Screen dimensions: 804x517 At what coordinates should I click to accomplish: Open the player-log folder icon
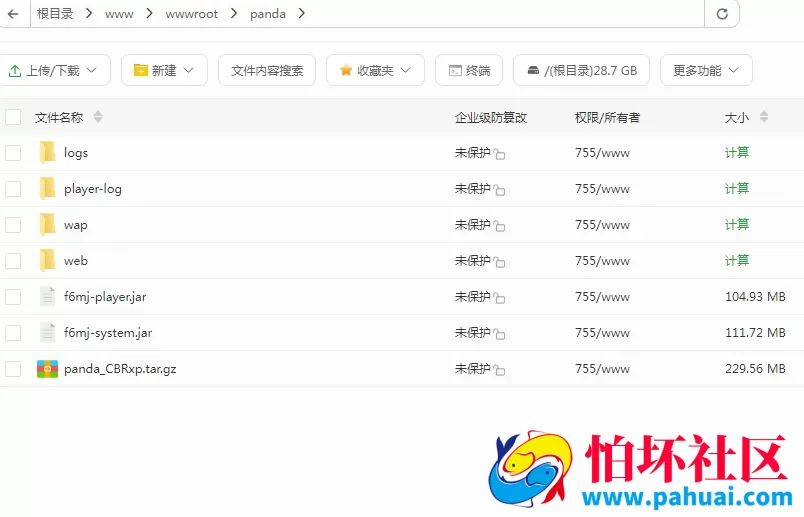pyautogui.click(x=47, y=188)
